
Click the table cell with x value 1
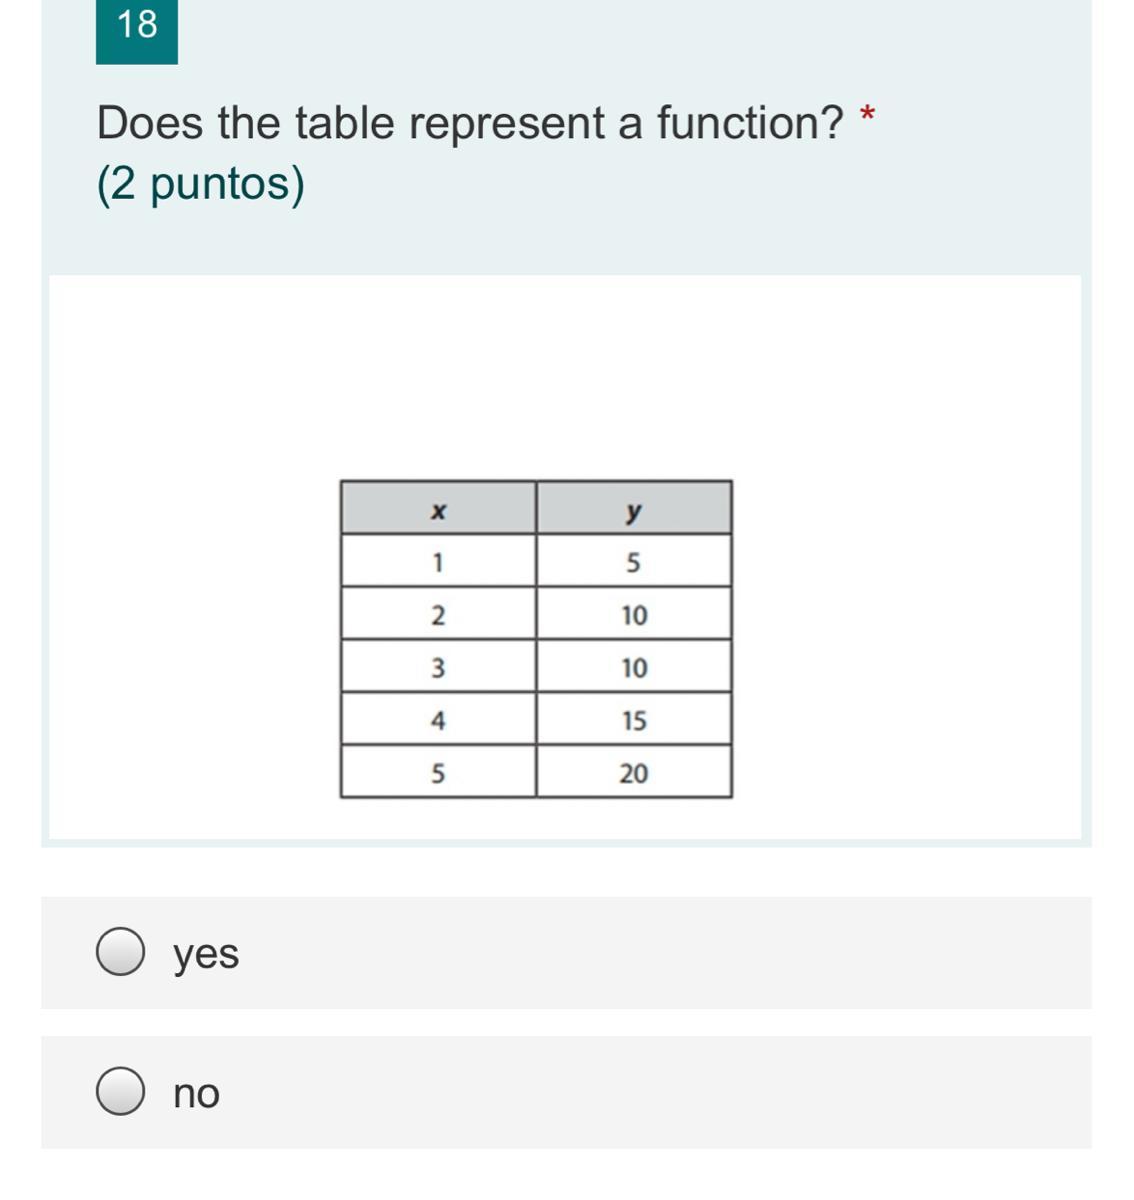(438, 561)
